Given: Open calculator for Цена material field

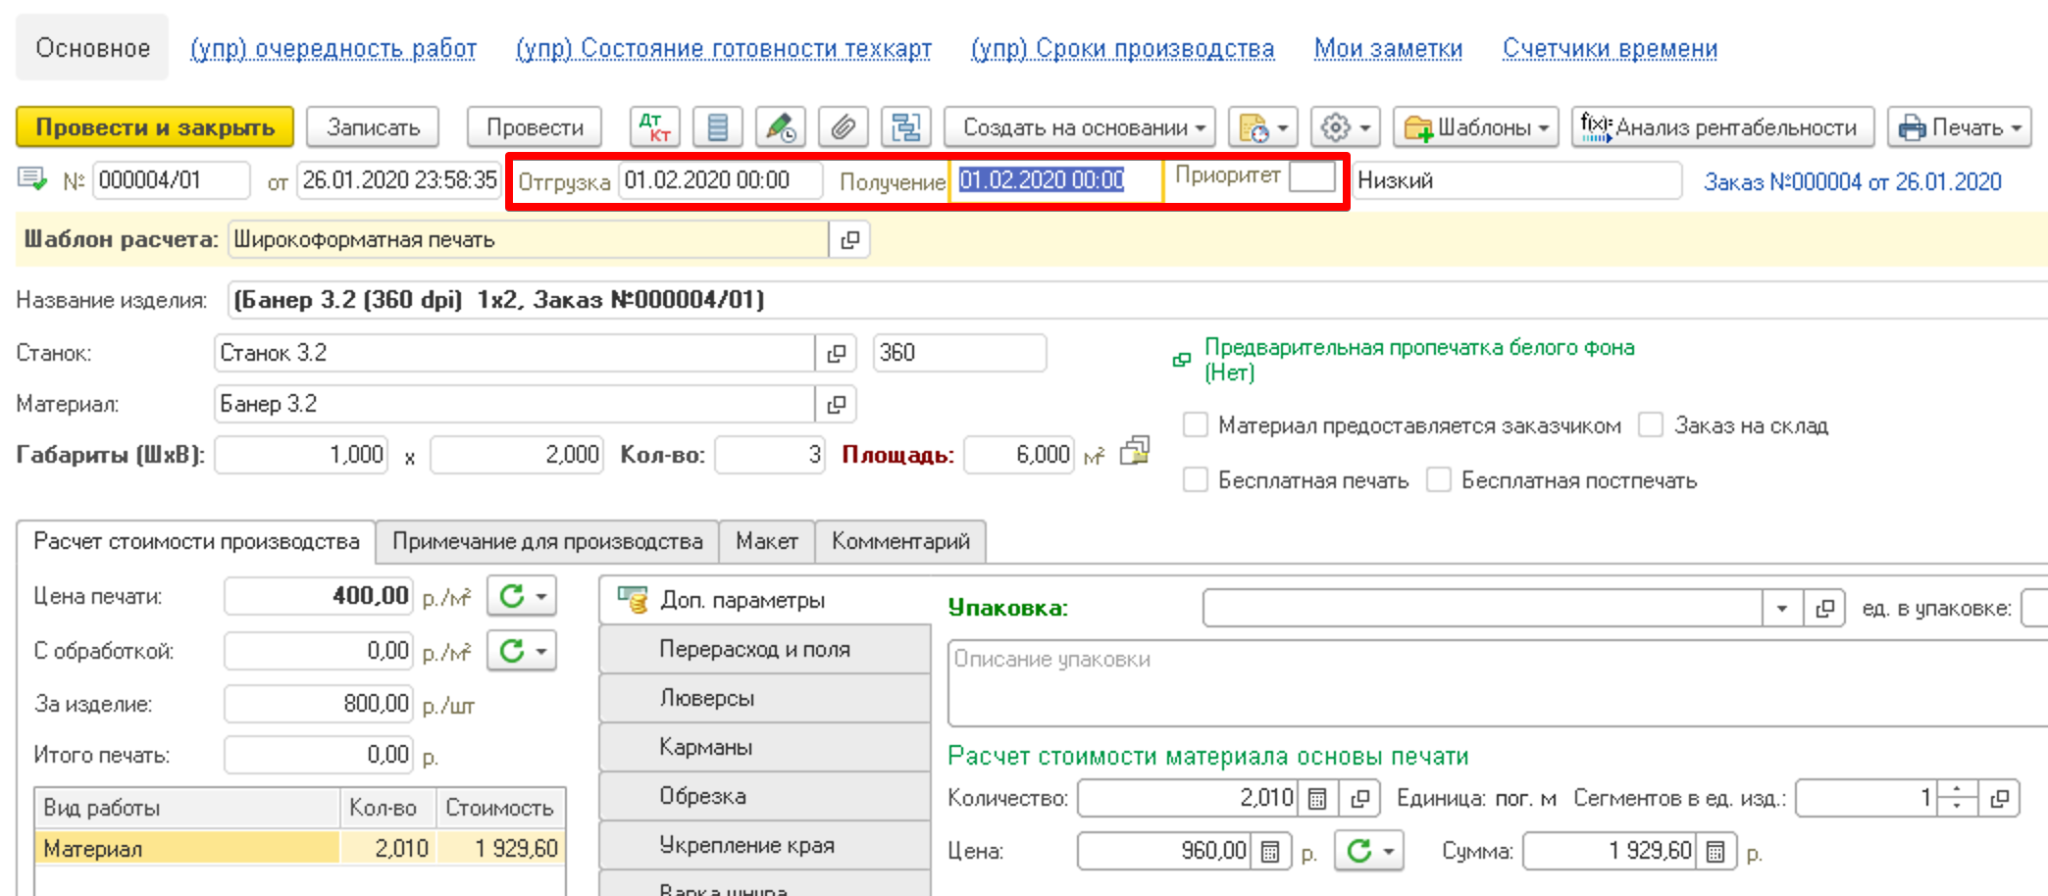Looking at the screenshot, I should coord(1270,851).
